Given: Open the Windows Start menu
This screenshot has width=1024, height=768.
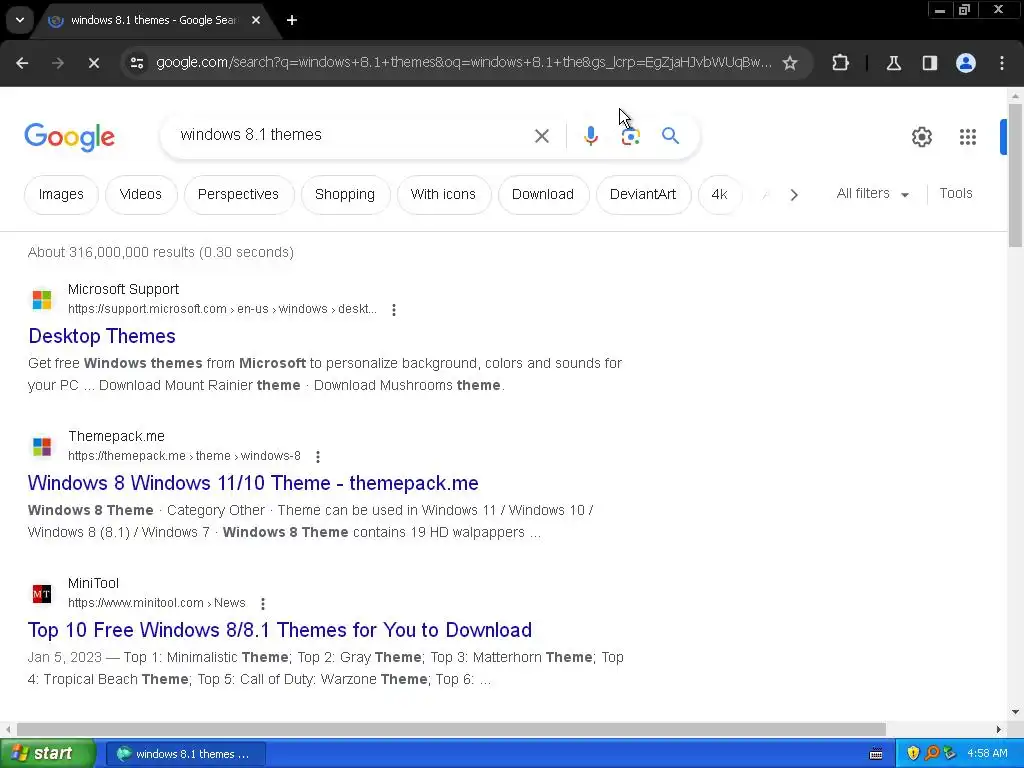Looking at the screenshot, I should coord(47,754).
